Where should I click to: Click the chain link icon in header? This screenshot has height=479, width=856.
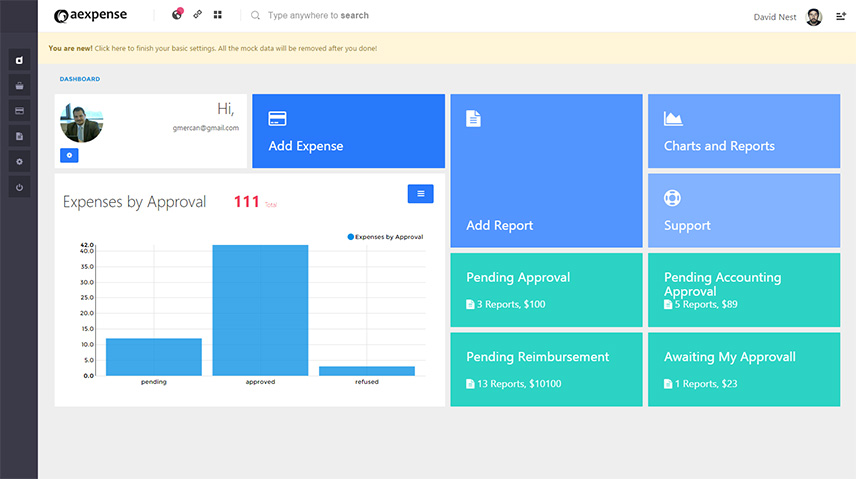tap(198, 16)
